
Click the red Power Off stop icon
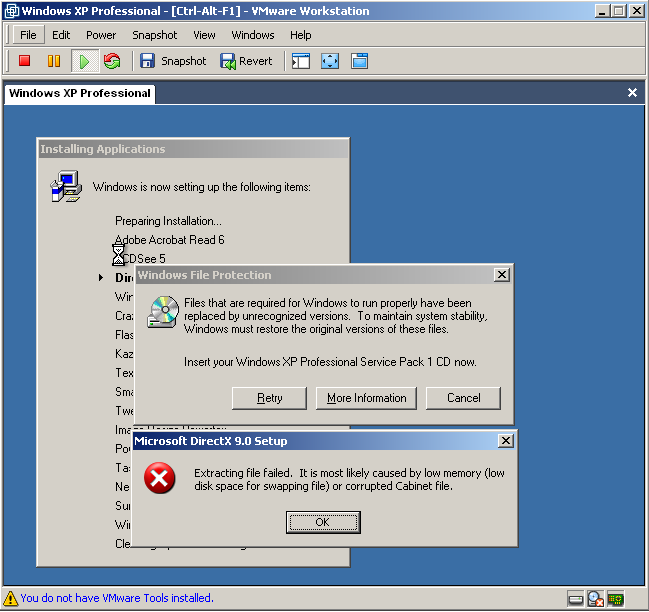click(x=24, y=61)
